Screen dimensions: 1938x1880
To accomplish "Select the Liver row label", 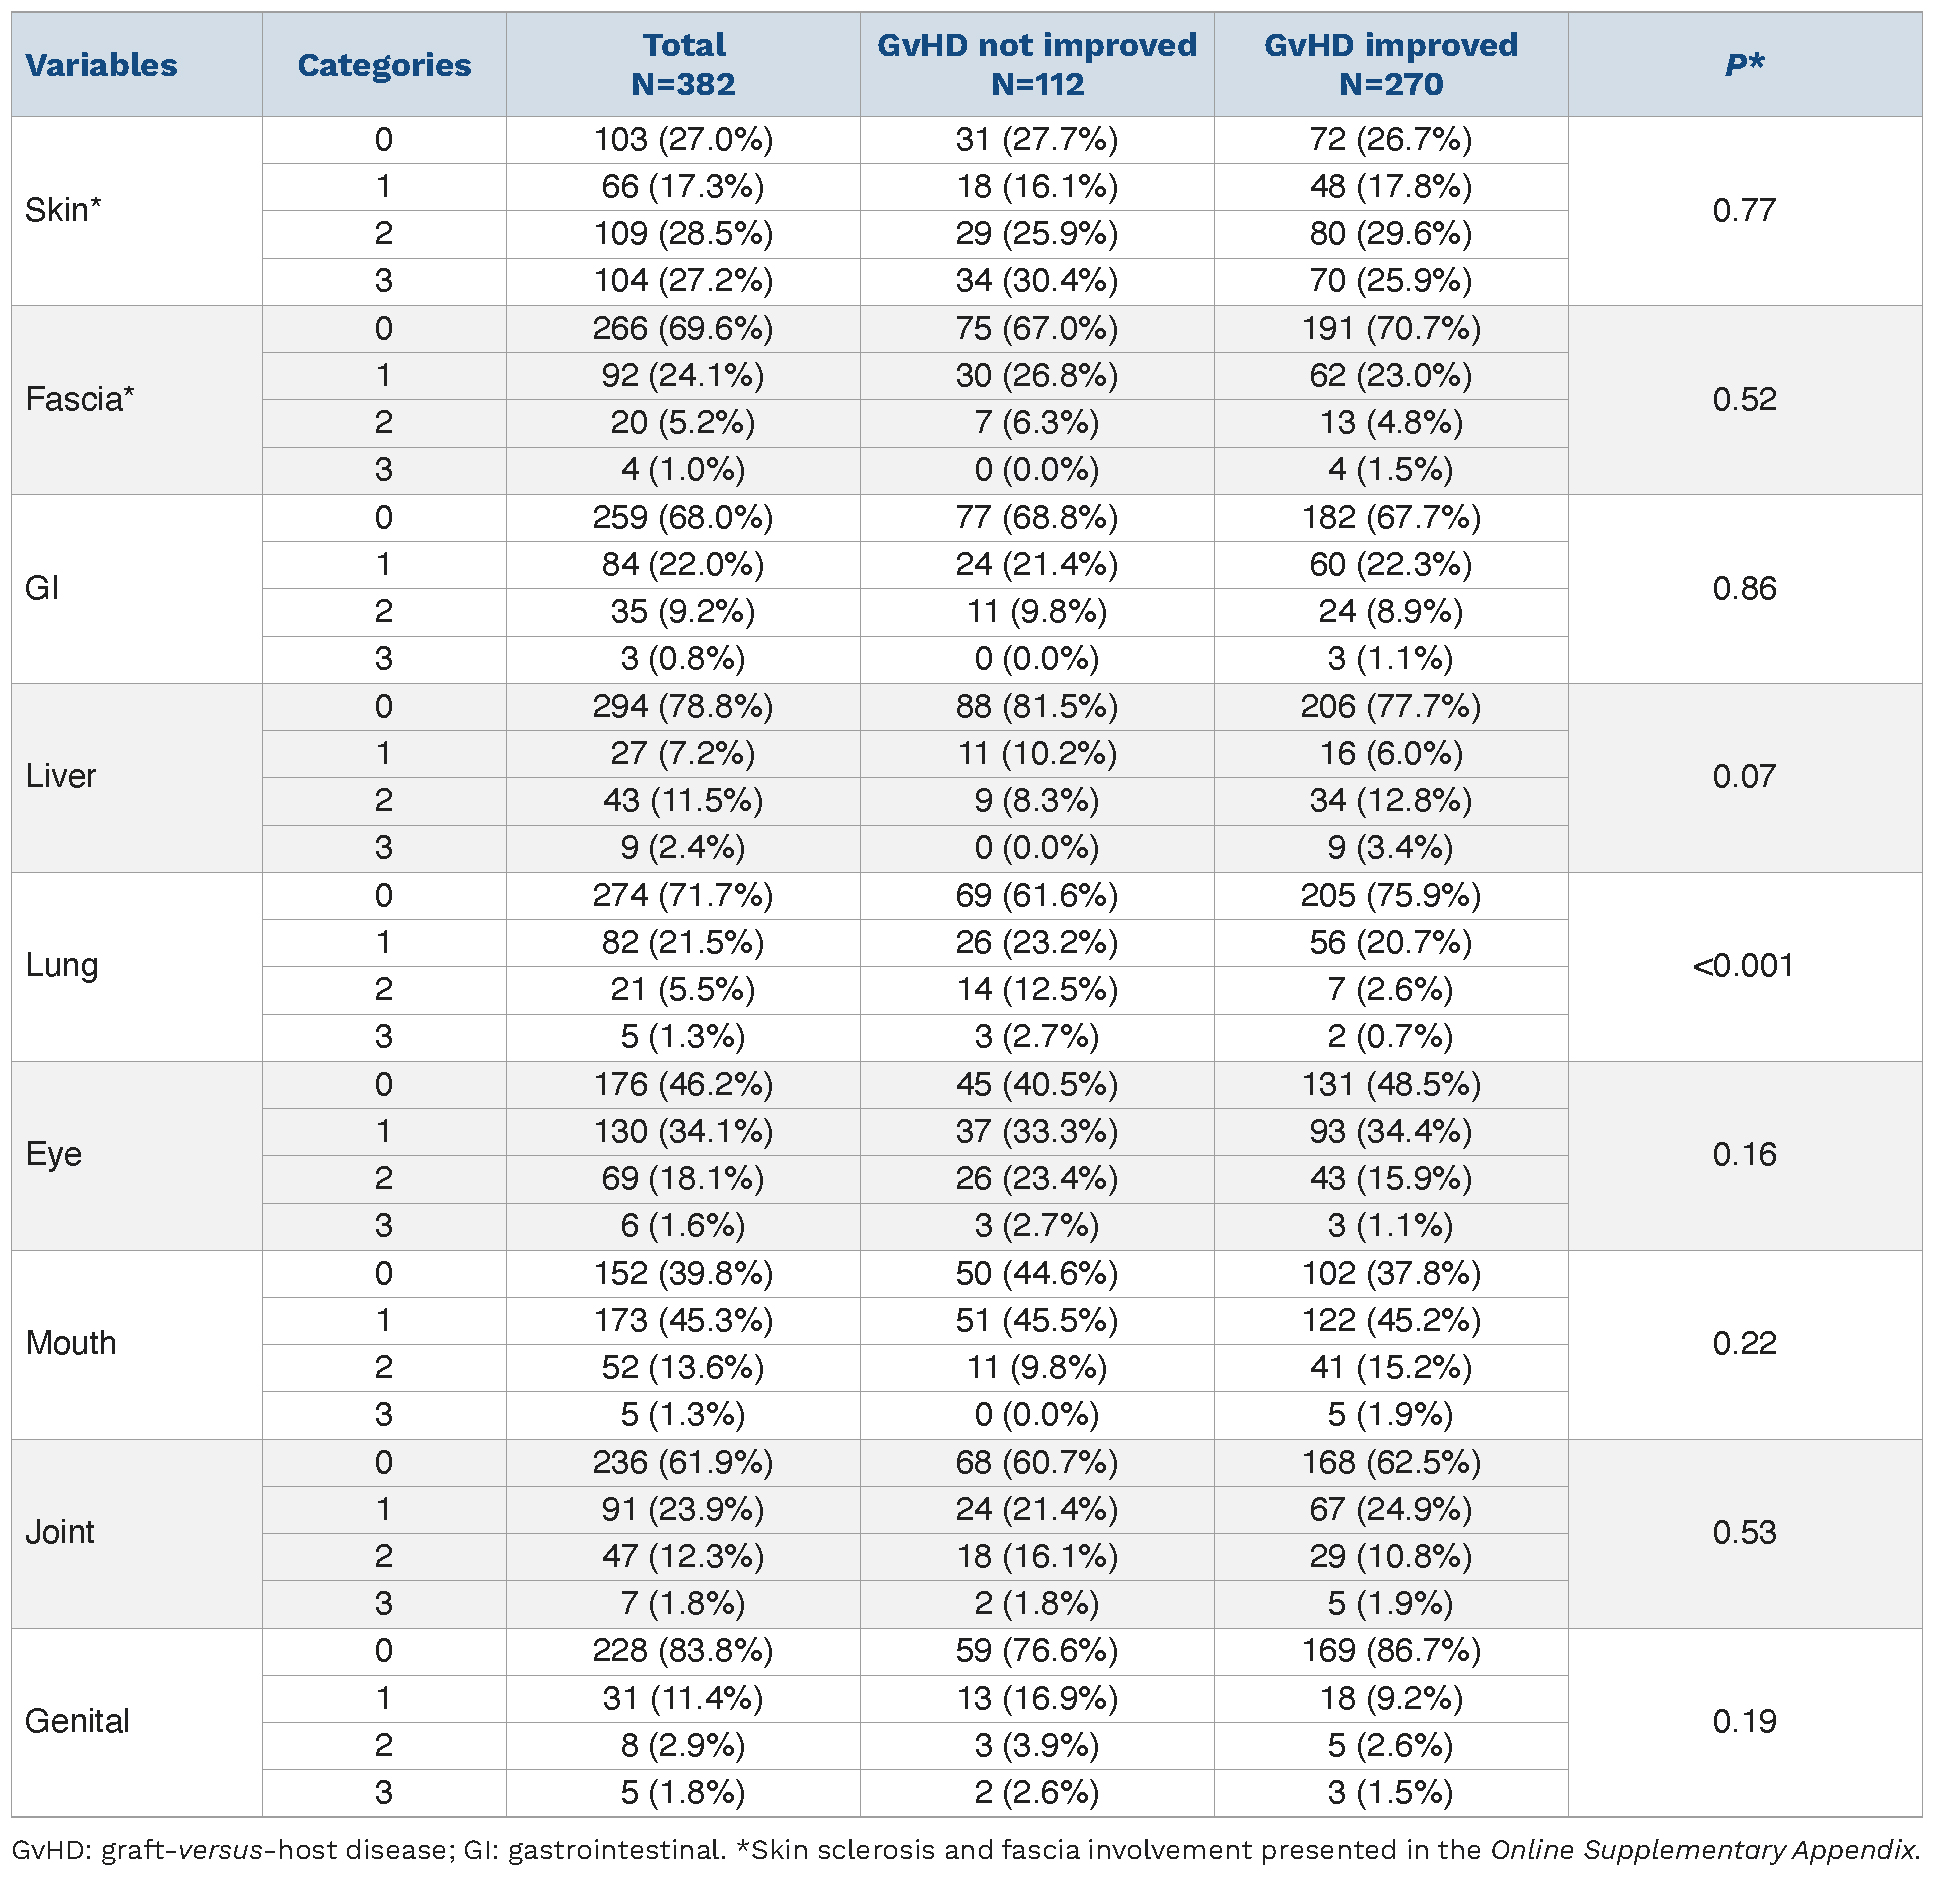I will point(61,776).
